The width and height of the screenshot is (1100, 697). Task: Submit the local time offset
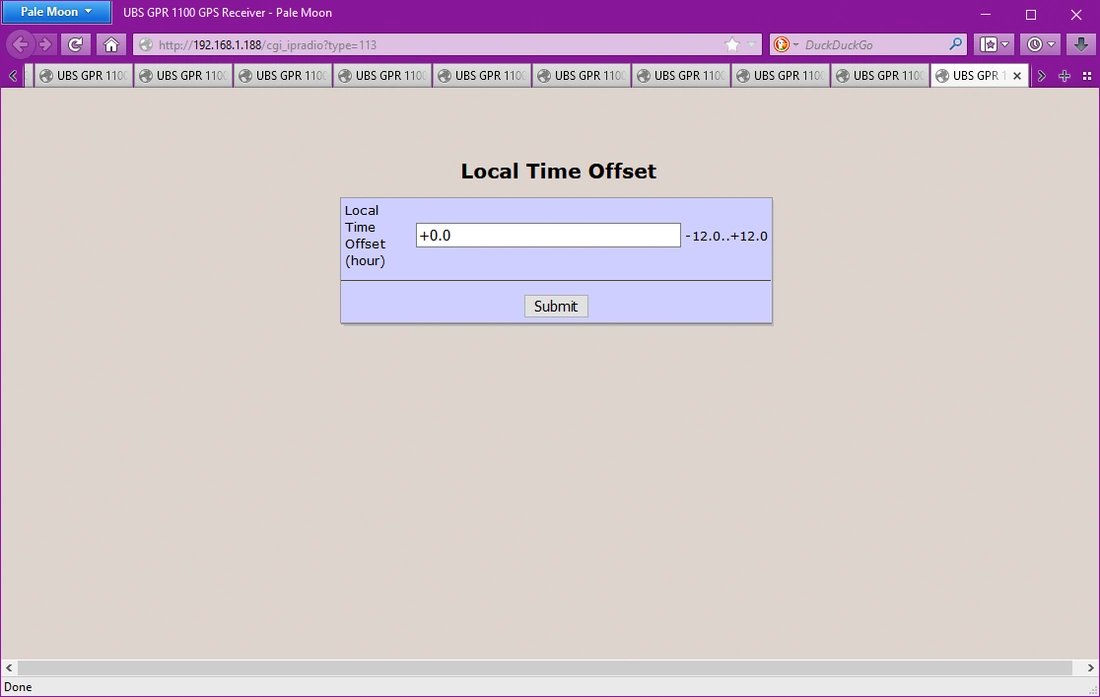pos(556,306)
